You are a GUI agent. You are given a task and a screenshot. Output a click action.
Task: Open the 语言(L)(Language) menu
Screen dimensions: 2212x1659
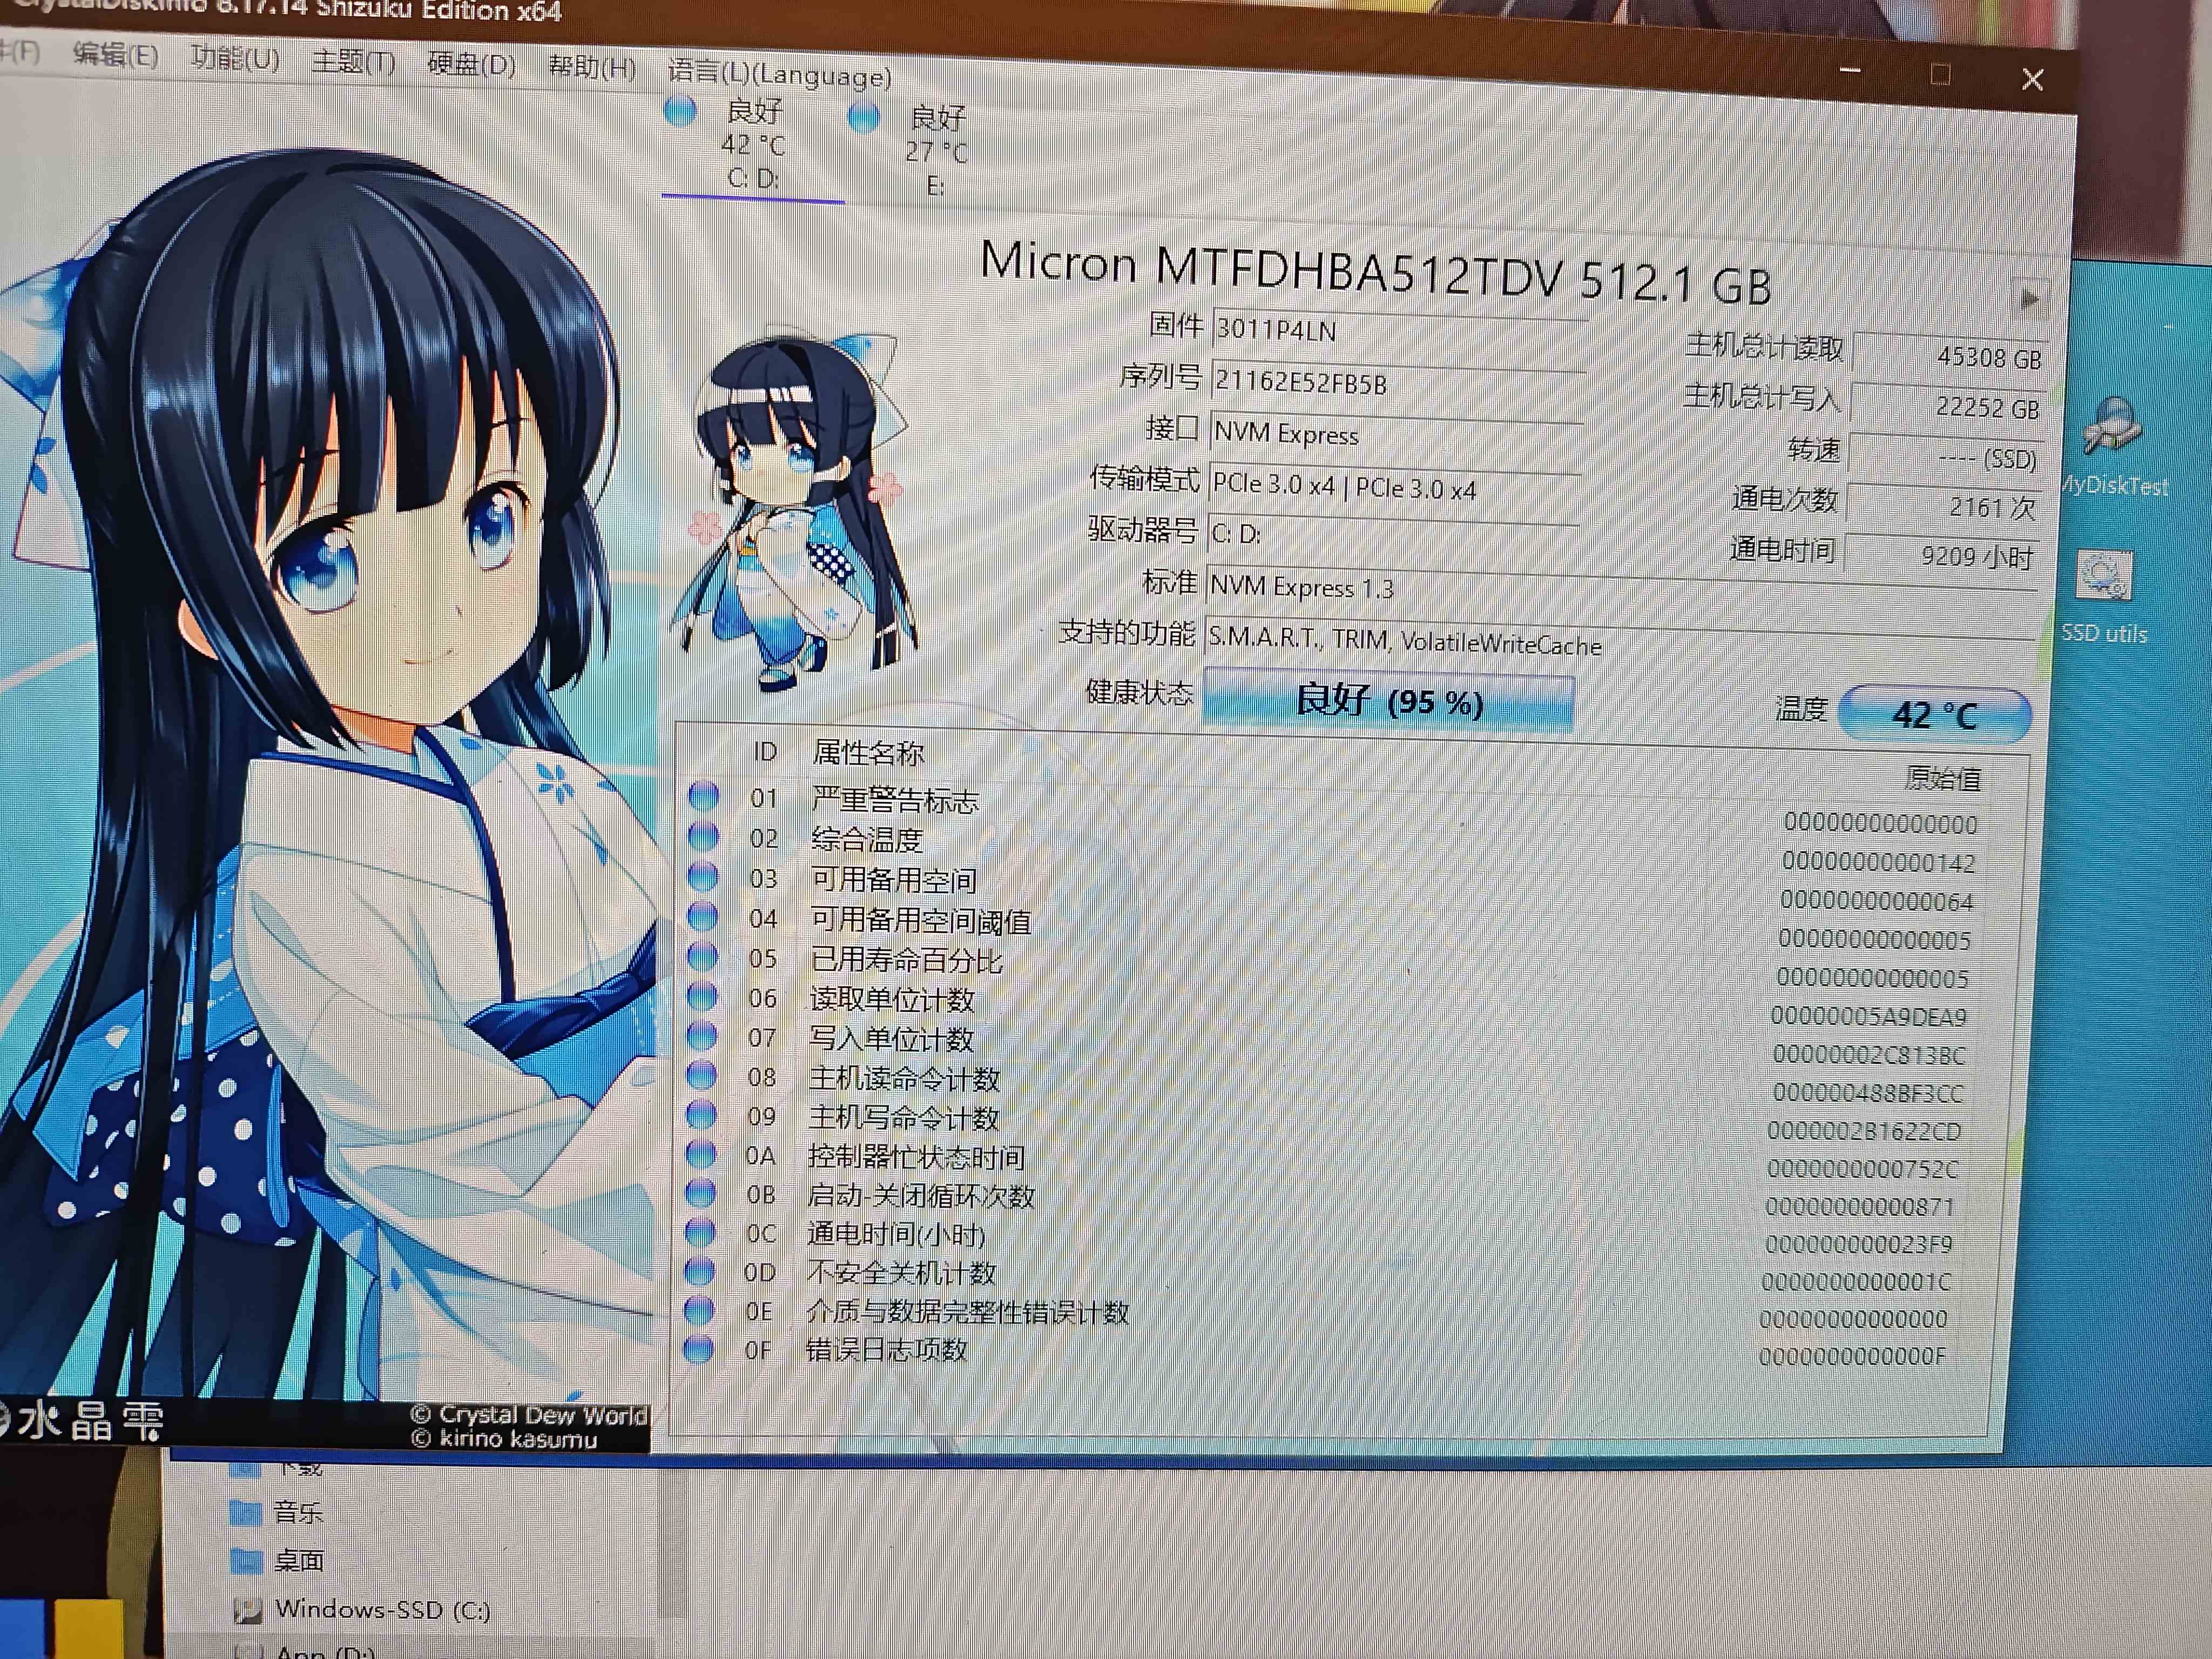(x=779, y=74)
